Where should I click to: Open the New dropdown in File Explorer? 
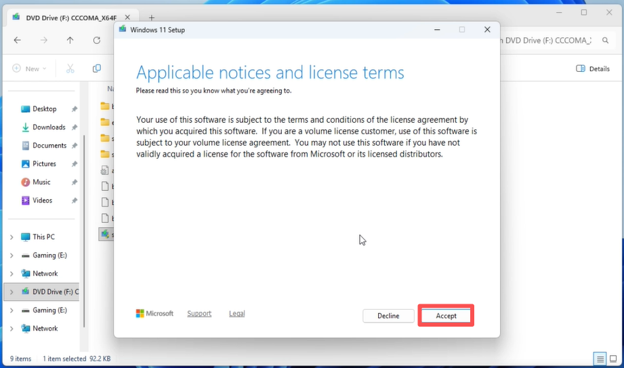pyautogui.click(x=29, y=68)
